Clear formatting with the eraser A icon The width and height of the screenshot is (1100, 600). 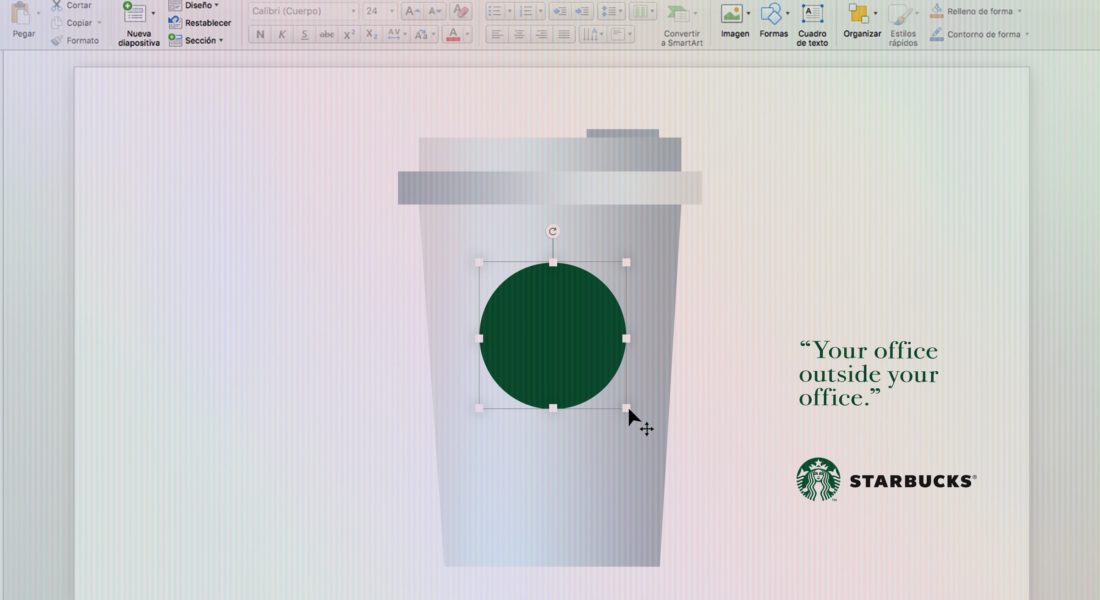(x=461, y=11)
